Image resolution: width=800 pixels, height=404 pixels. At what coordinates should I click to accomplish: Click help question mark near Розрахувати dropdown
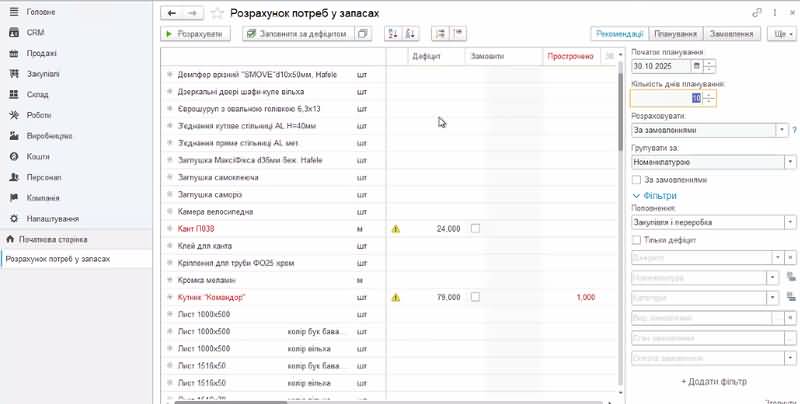(x=794, y=130)
